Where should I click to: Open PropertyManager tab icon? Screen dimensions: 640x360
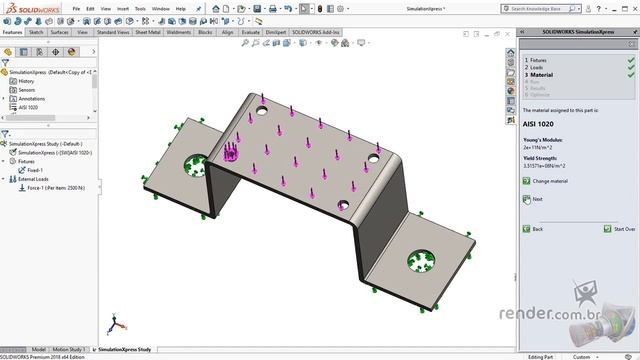point(24,52)
